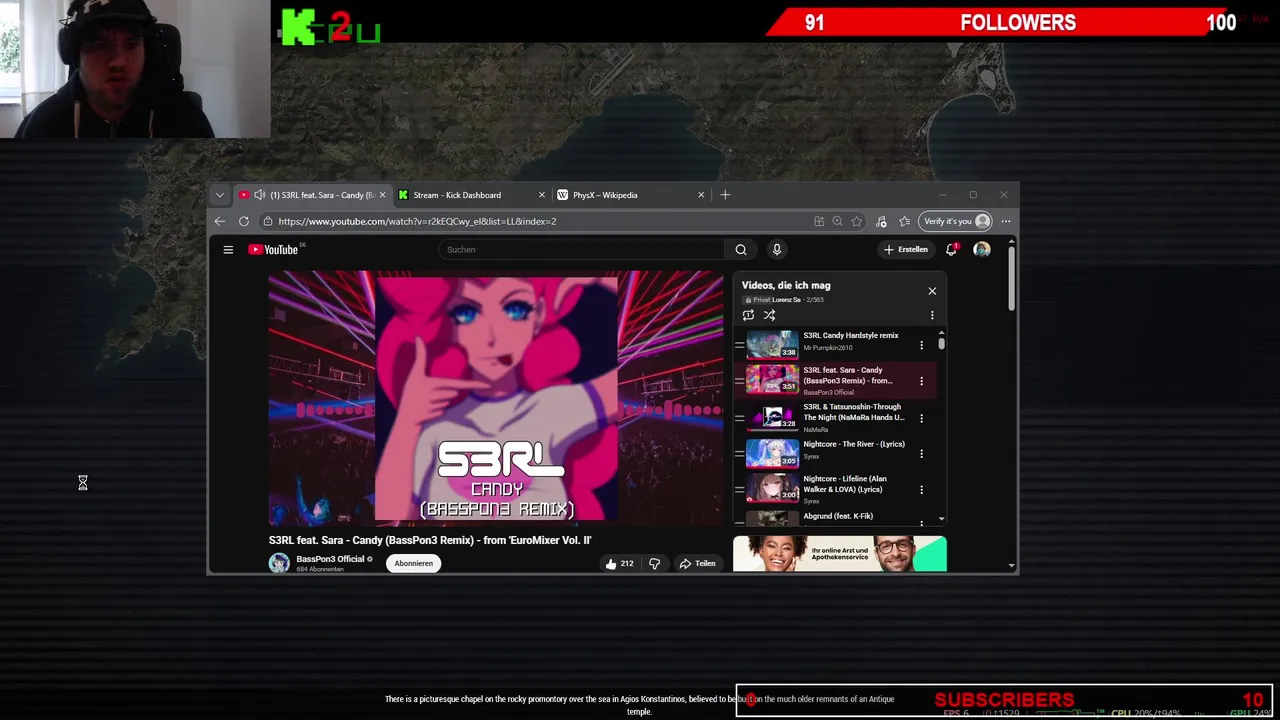Open options for Through The Night playlist entry
The width and height of the screenshot is (1280, 720).
point(922,418)
